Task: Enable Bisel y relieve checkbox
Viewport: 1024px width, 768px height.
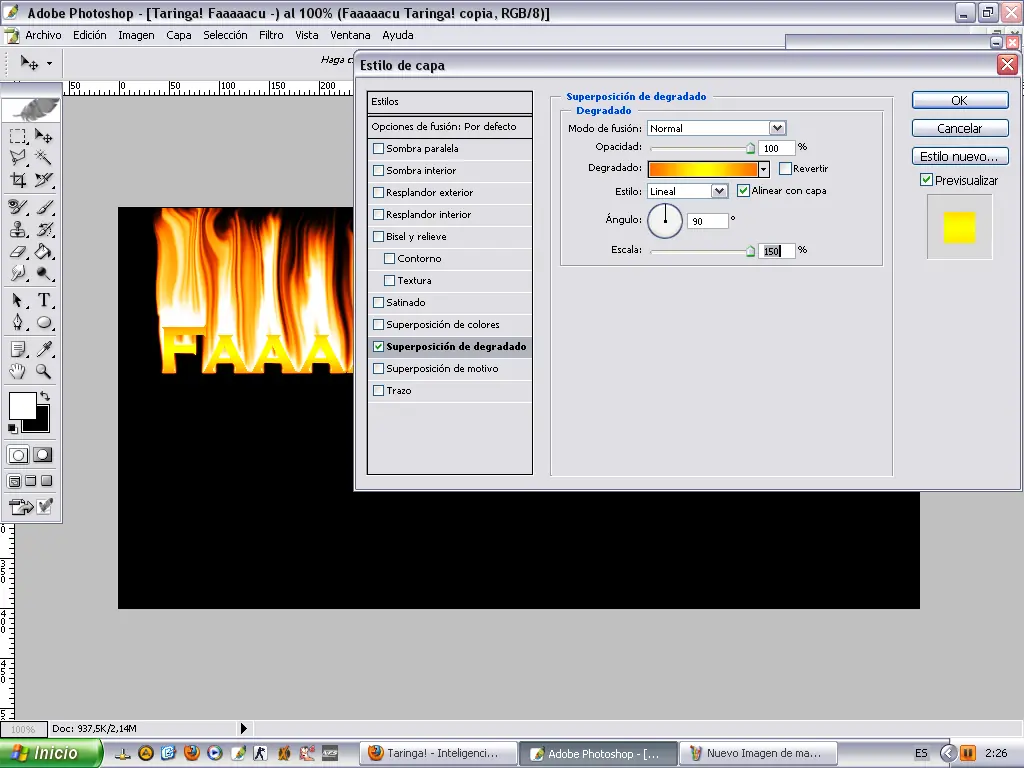Action: click(378, 236)
